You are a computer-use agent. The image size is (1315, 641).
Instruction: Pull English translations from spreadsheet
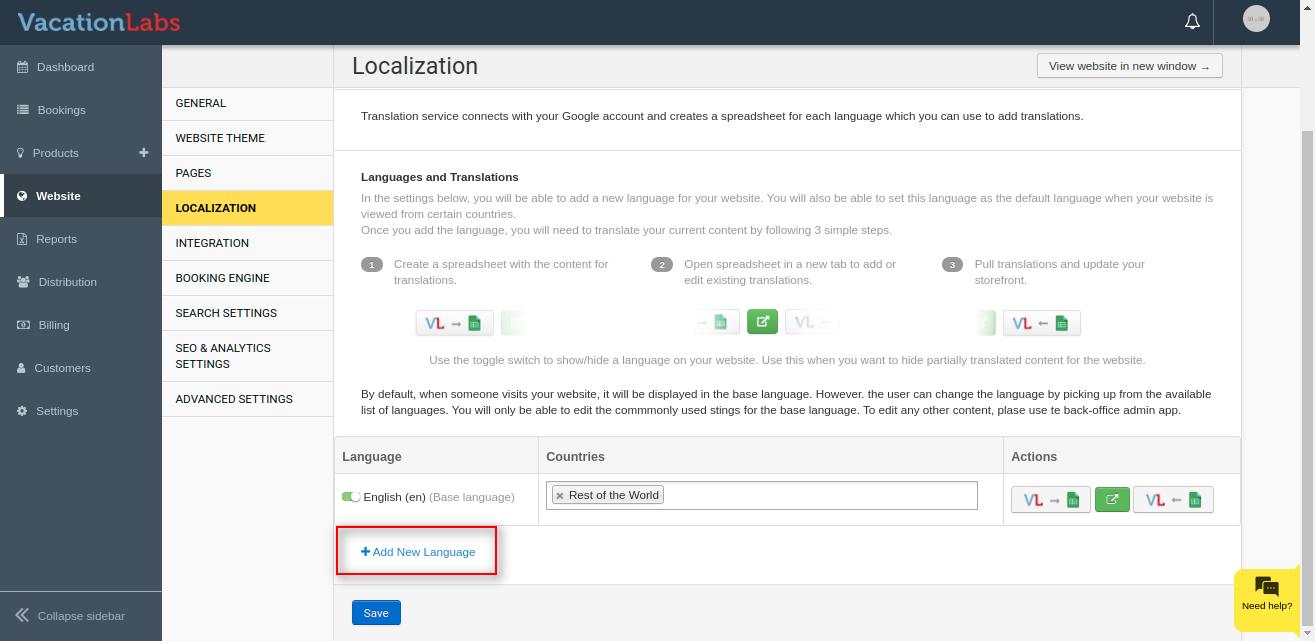click(x=1173, y=499)
